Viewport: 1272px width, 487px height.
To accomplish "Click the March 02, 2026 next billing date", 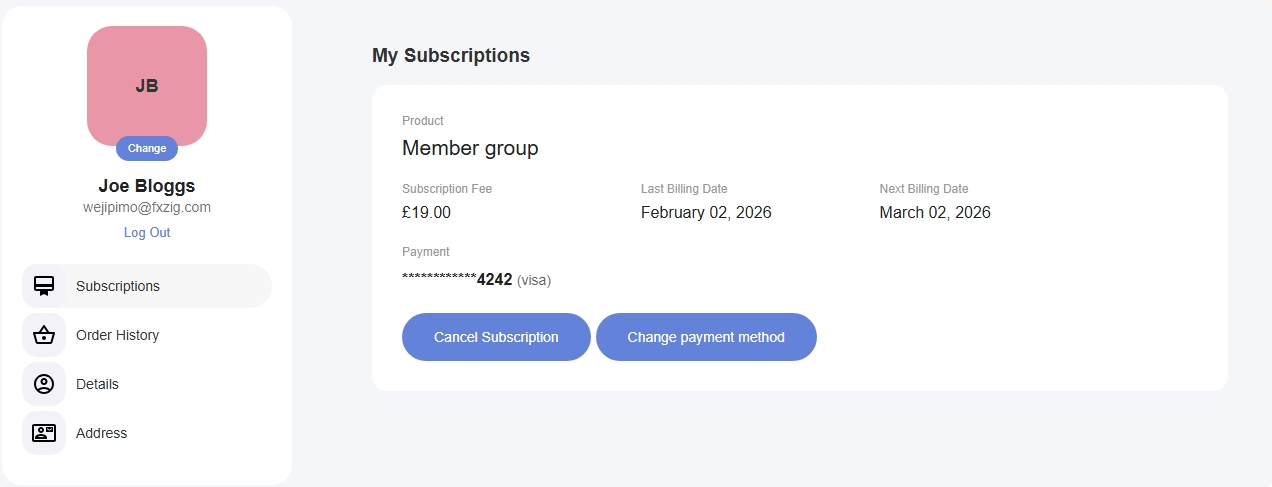I will point(935,212).
